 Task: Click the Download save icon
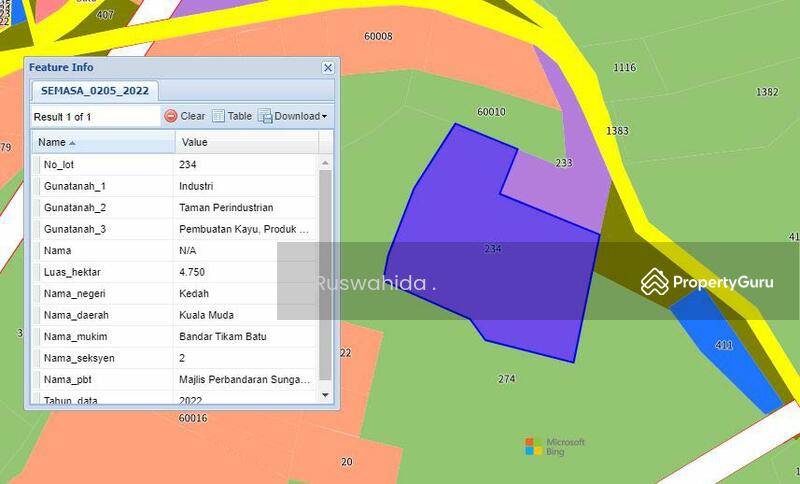(x=265, y=116)
